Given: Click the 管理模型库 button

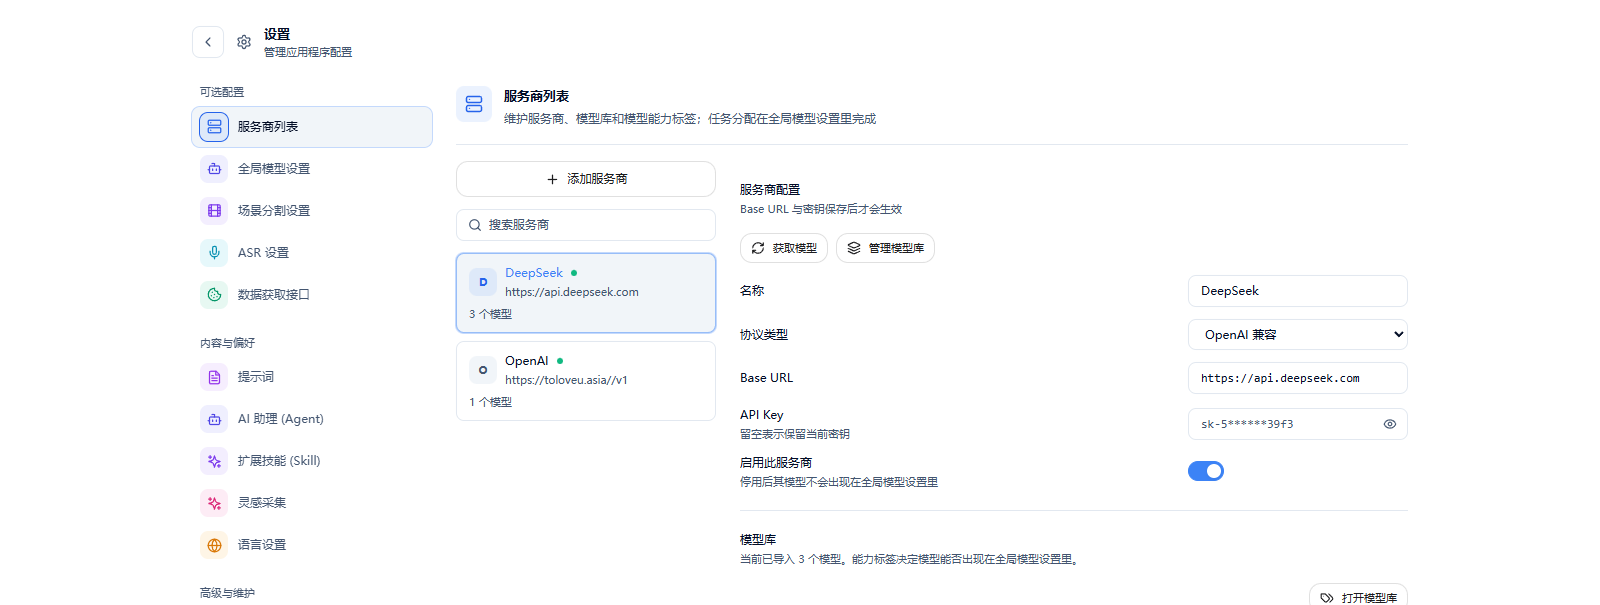Looking at the screenshot, I should click(x=885, y=248).
